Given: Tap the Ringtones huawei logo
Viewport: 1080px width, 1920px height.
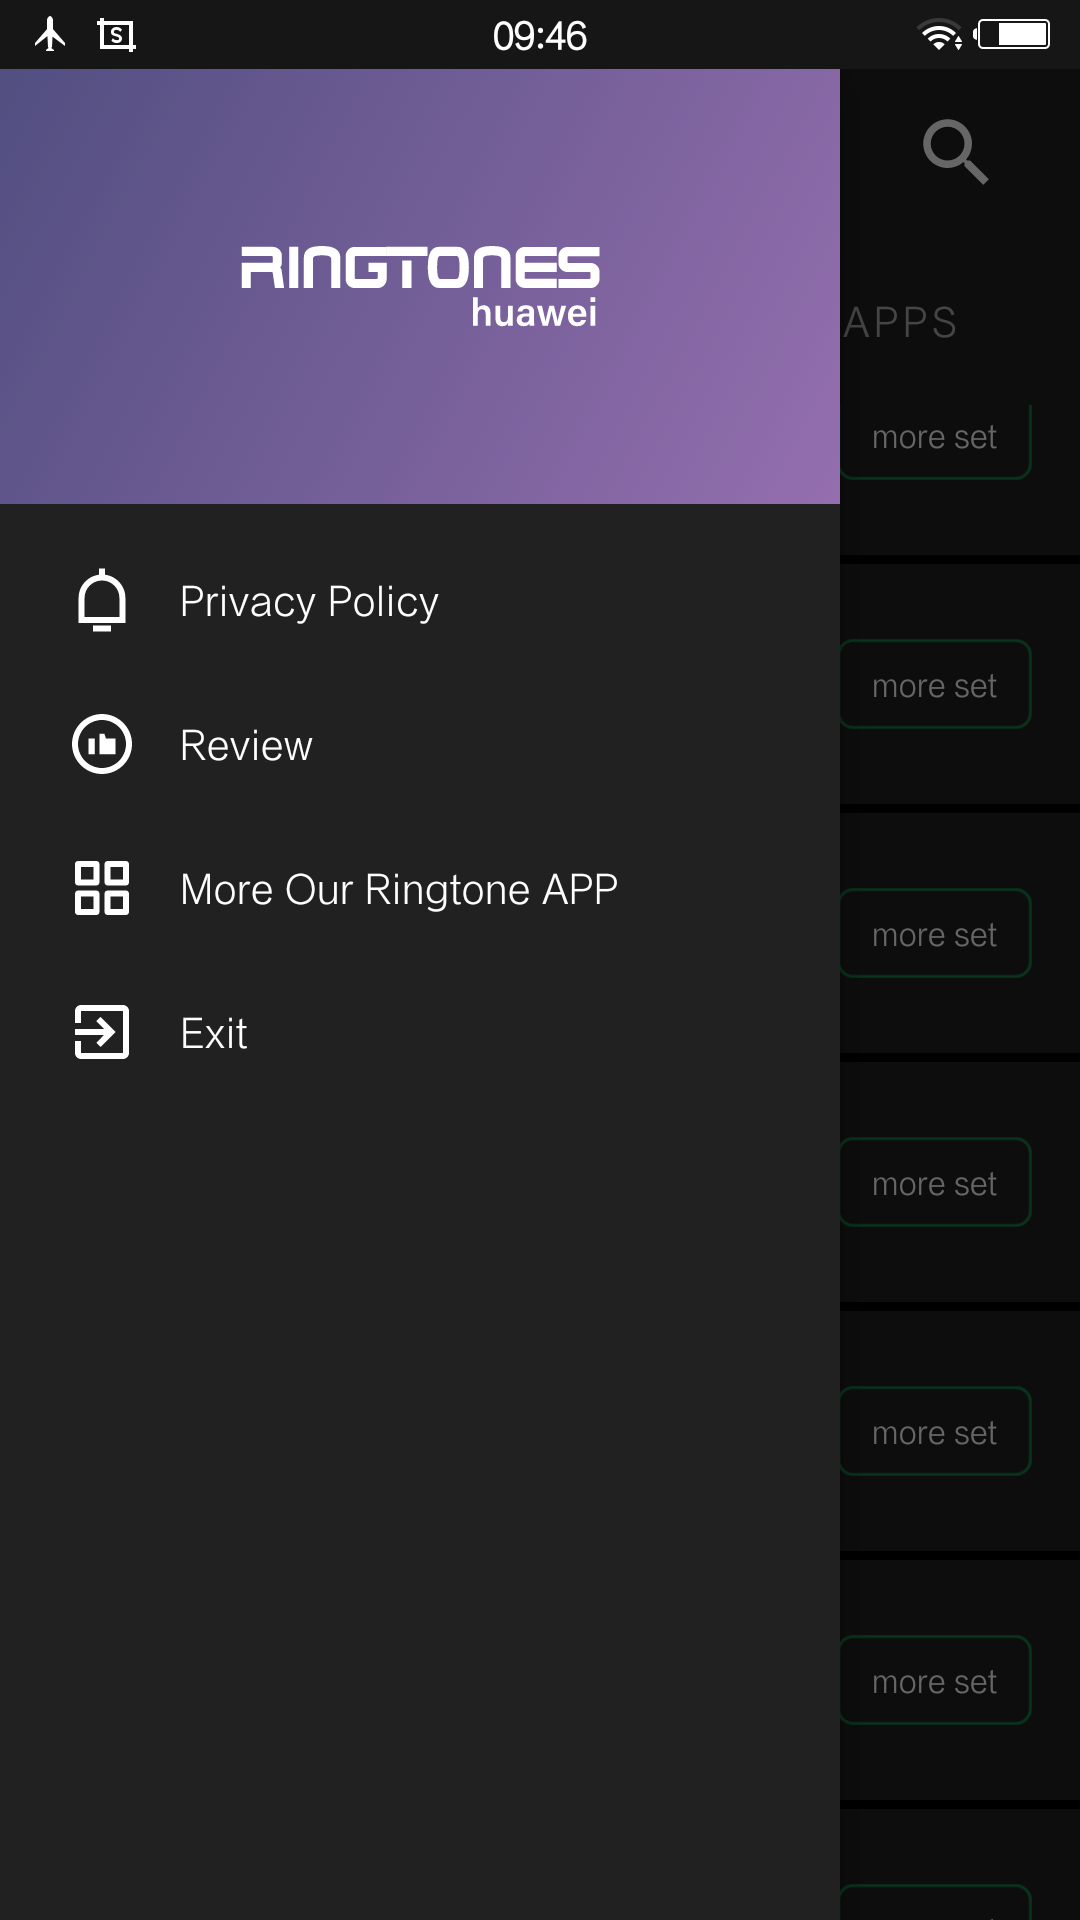Looking at the screenshot, I should click(x=420, y=286).
